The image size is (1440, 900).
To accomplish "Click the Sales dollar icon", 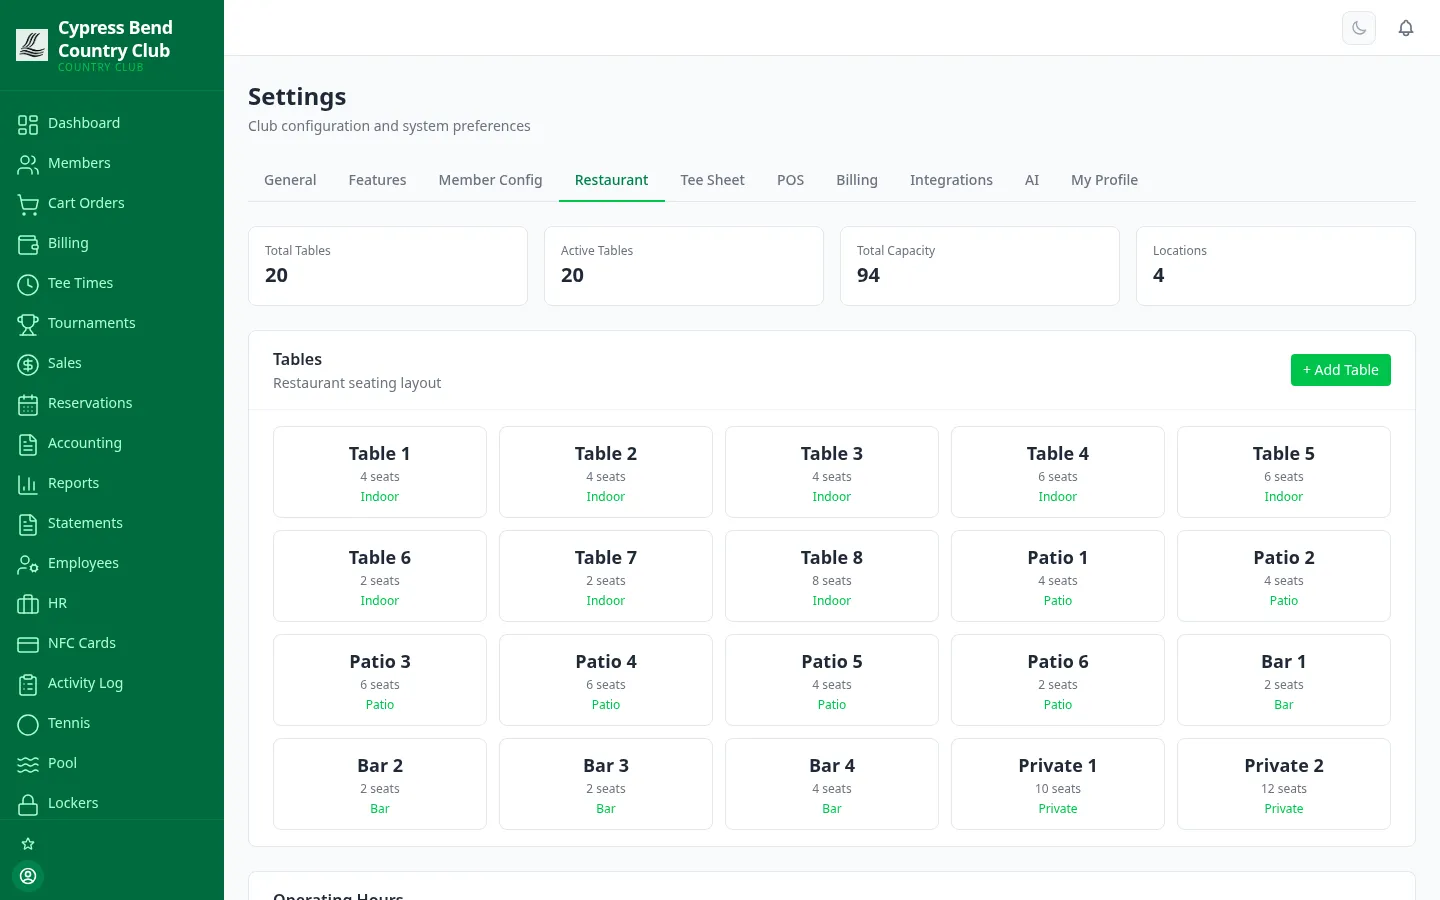I will click(x=28, y=364).
